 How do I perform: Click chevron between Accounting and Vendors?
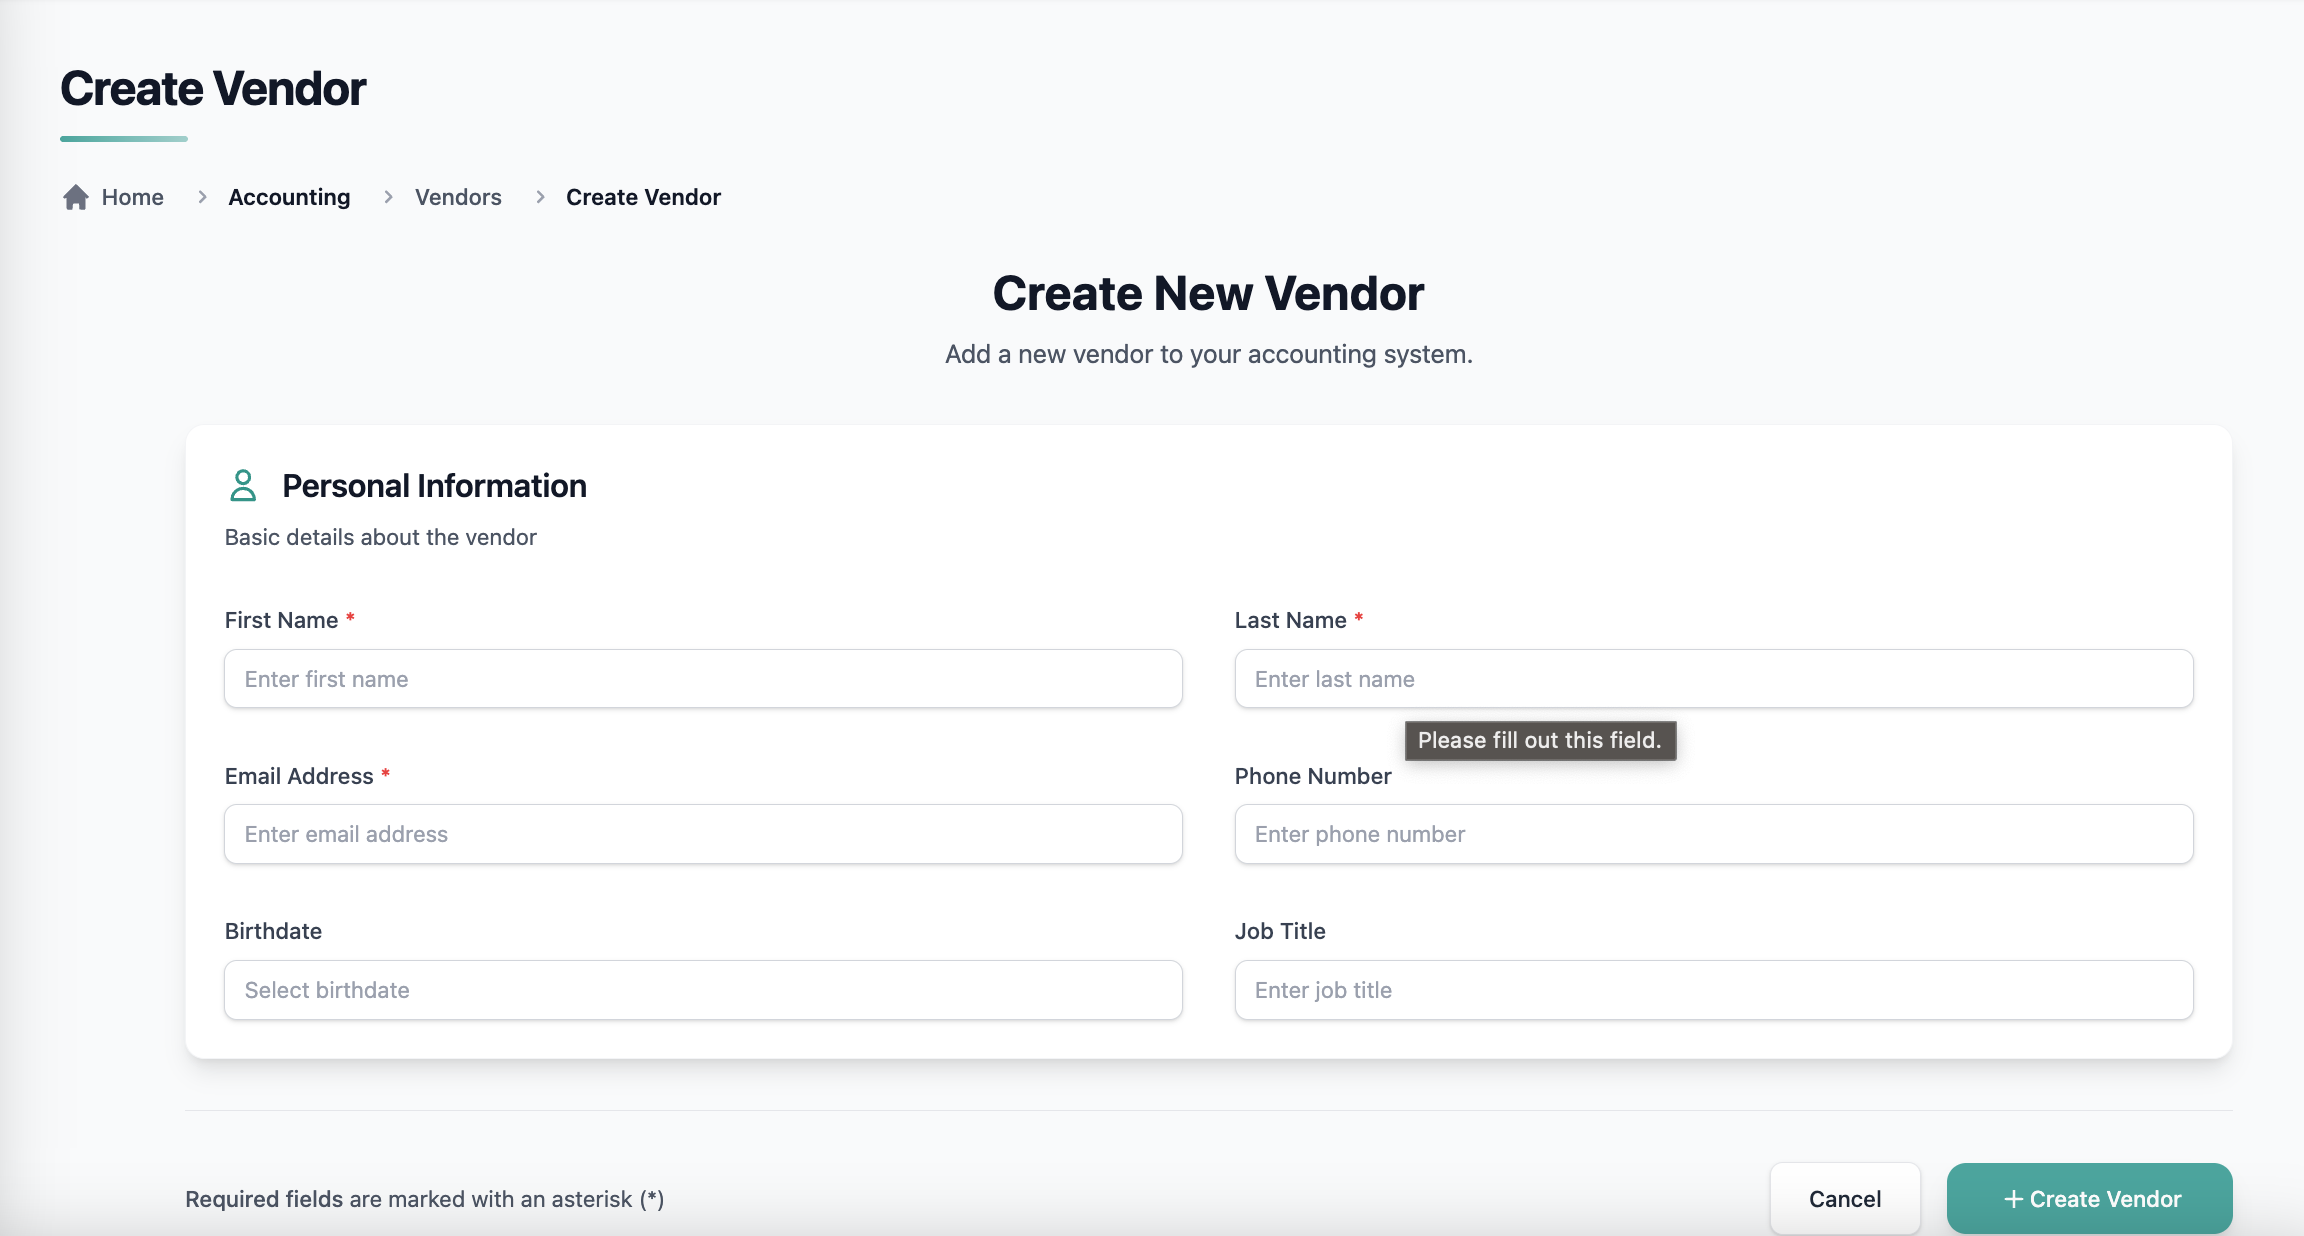click(x=388, y=197)
